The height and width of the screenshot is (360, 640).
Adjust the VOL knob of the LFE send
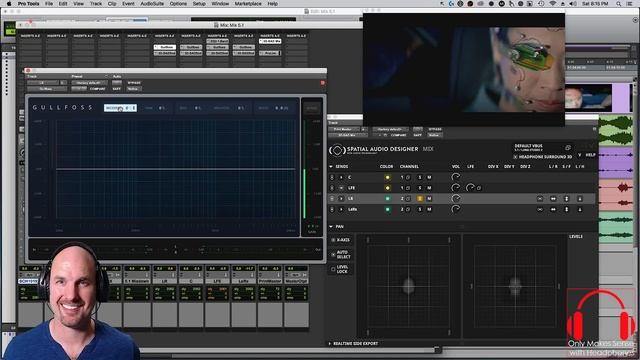click(456, 188)
